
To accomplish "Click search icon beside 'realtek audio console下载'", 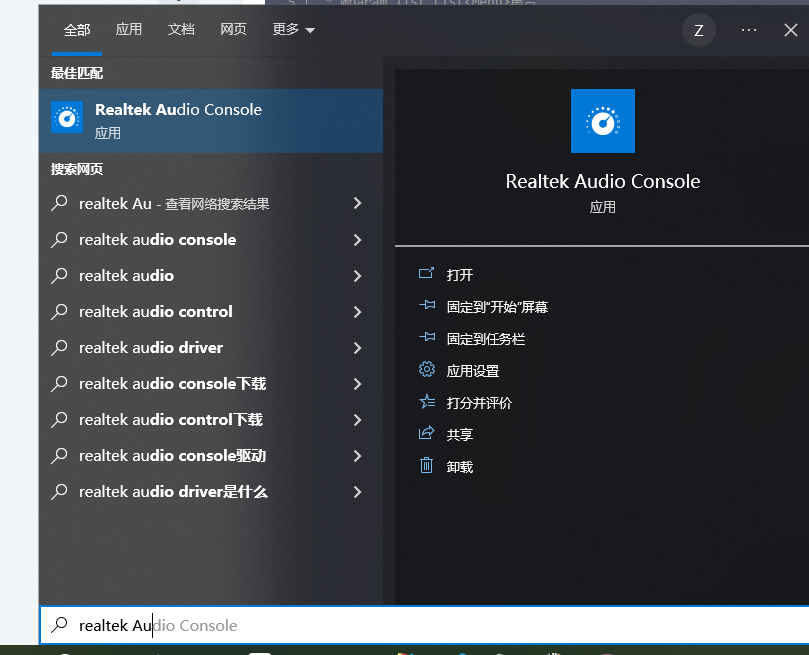I will (59, 383).
